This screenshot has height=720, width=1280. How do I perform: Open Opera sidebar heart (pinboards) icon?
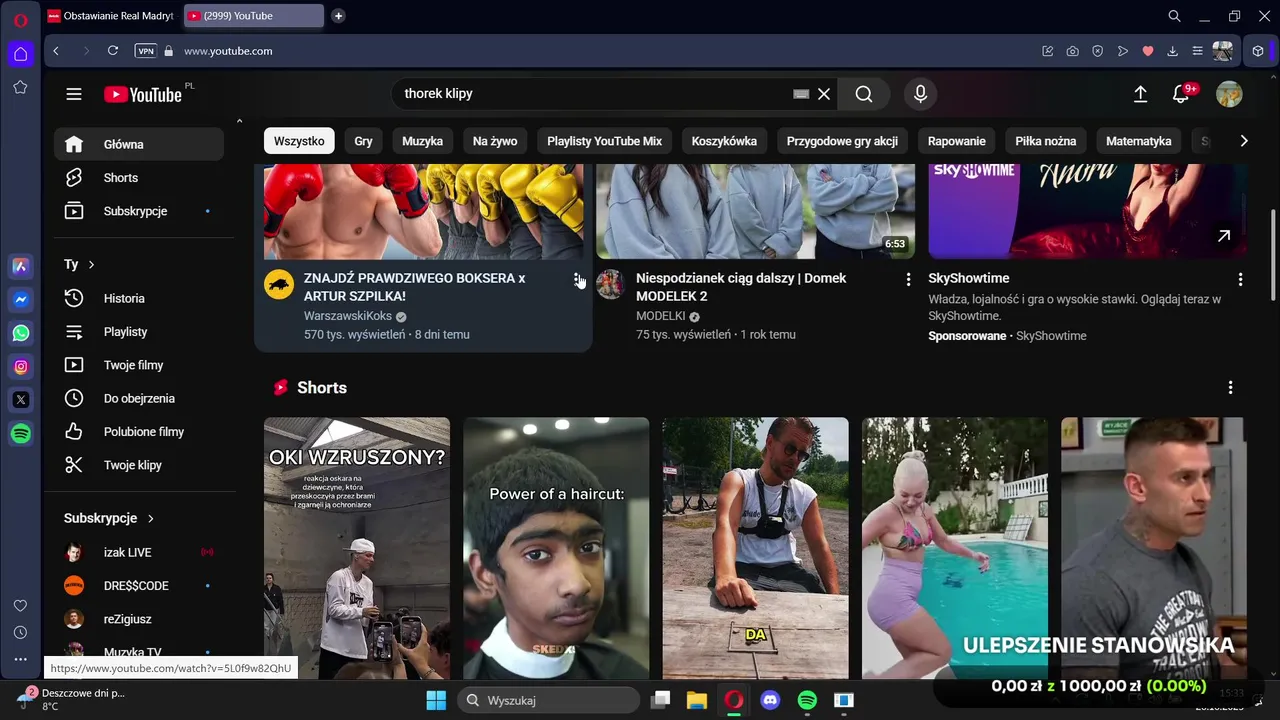pos(20,606)
